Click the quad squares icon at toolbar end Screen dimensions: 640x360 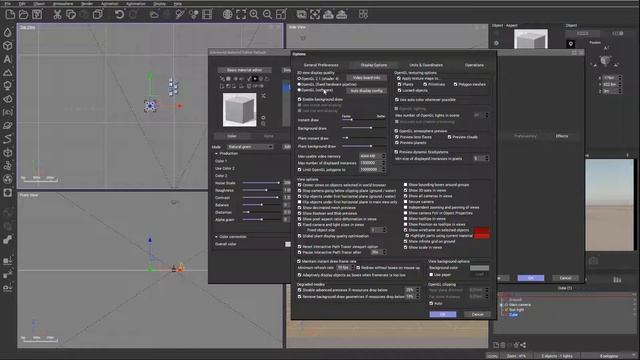(363, 15)
